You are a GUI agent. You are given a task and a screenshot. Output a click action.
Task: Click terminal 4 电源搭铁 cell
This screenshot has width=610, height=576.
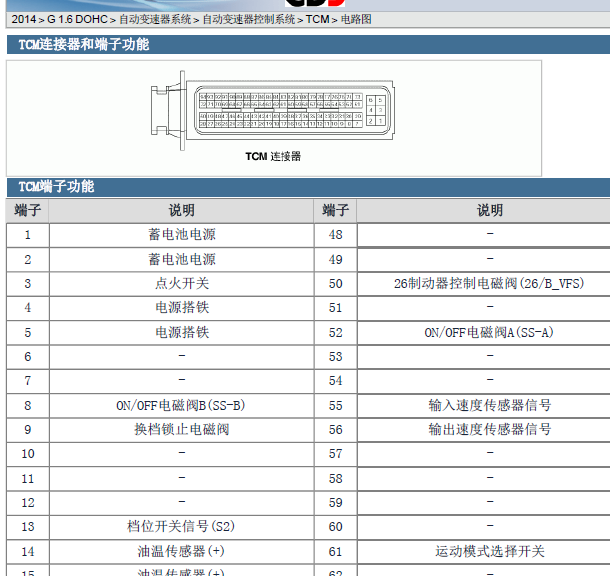tap(182, 308)
